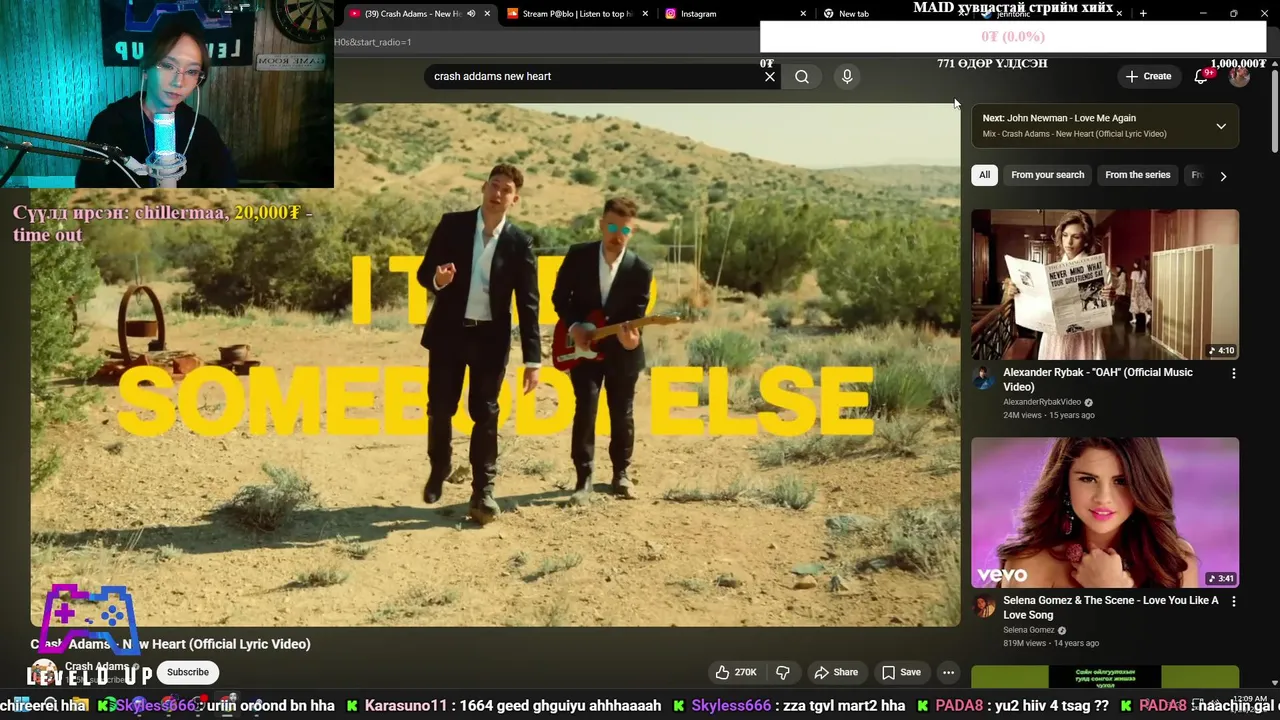Open the Crash Adams channel name link
This screenshot has width=1280, height=720.
[97, 666]
